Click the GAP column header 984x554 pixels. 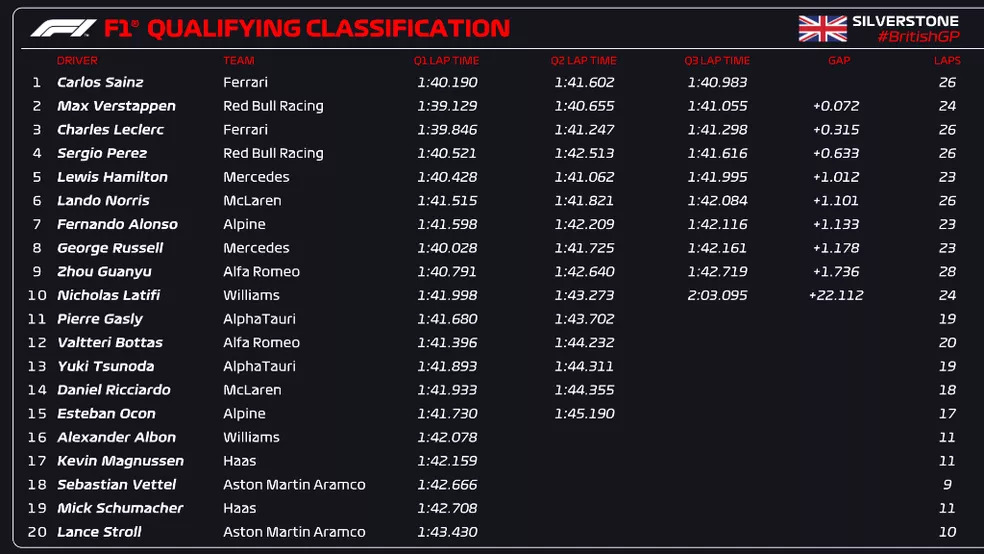(836, 60)
